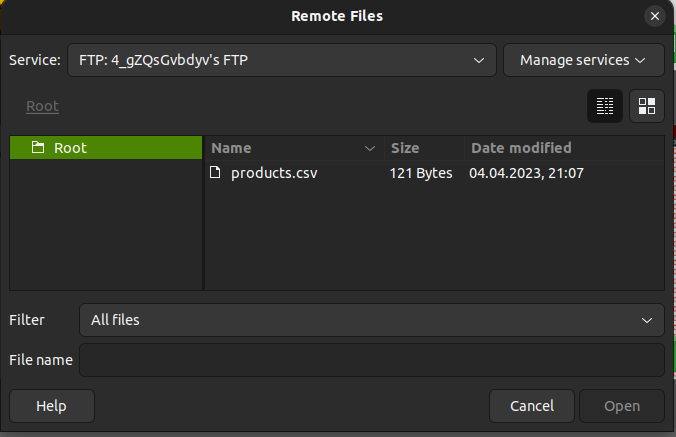
Task: Click the Help button
Action: [x=52, y=406]
